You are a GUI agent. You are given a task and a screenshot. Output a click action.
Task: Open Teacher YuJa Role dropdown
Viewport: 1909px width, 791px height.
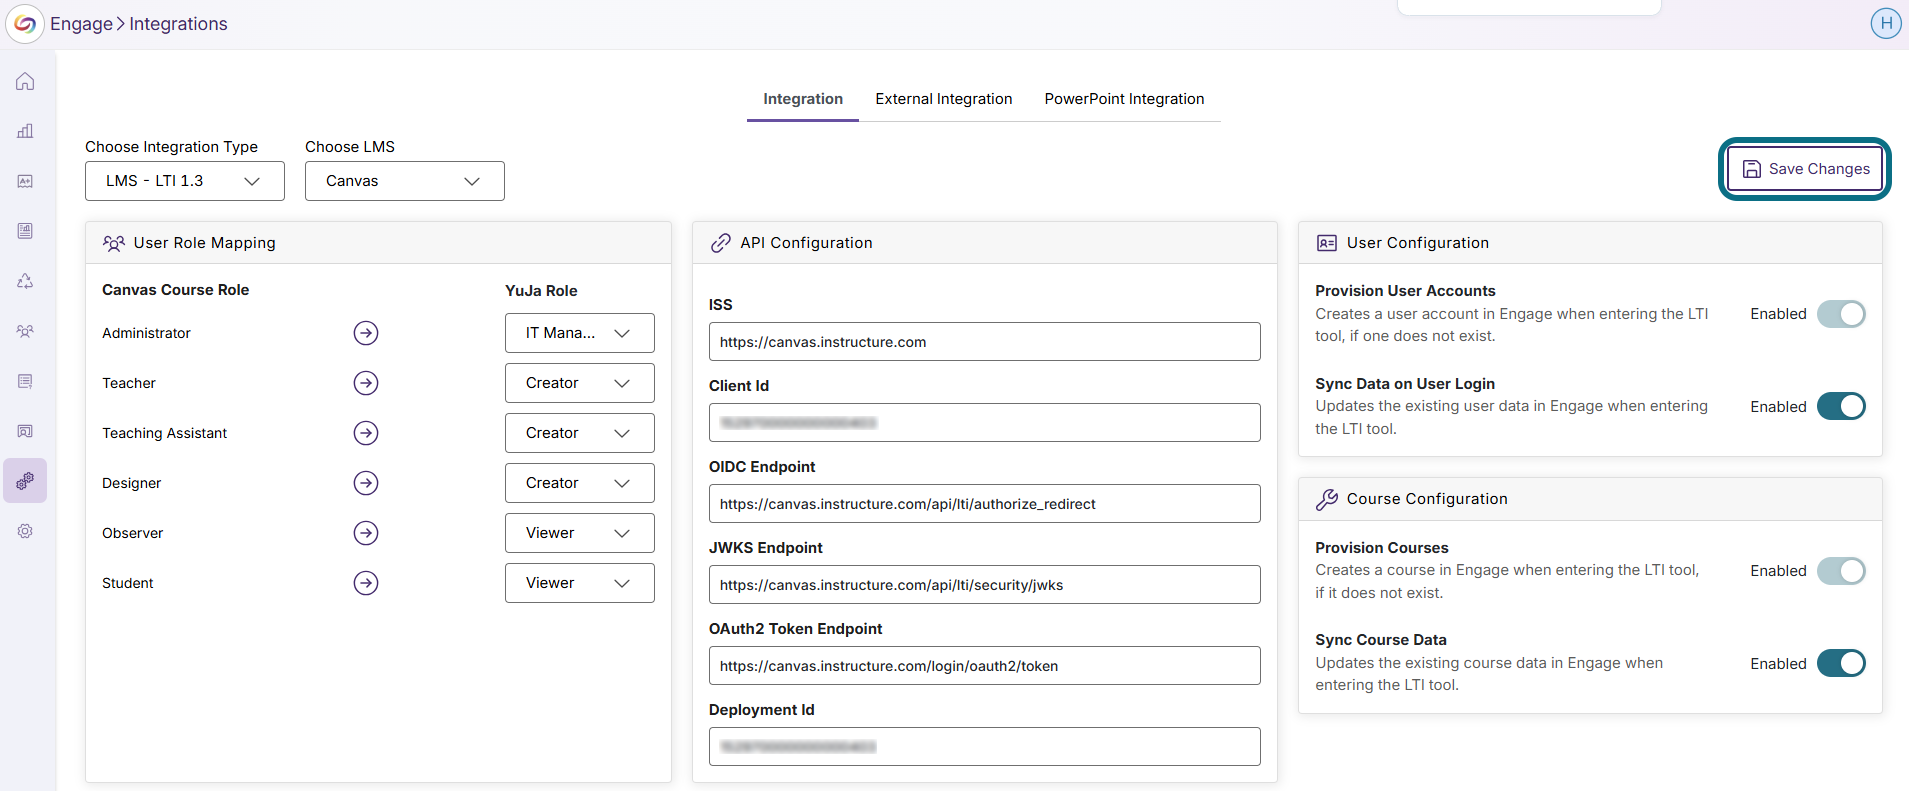[x=580, y=383]
